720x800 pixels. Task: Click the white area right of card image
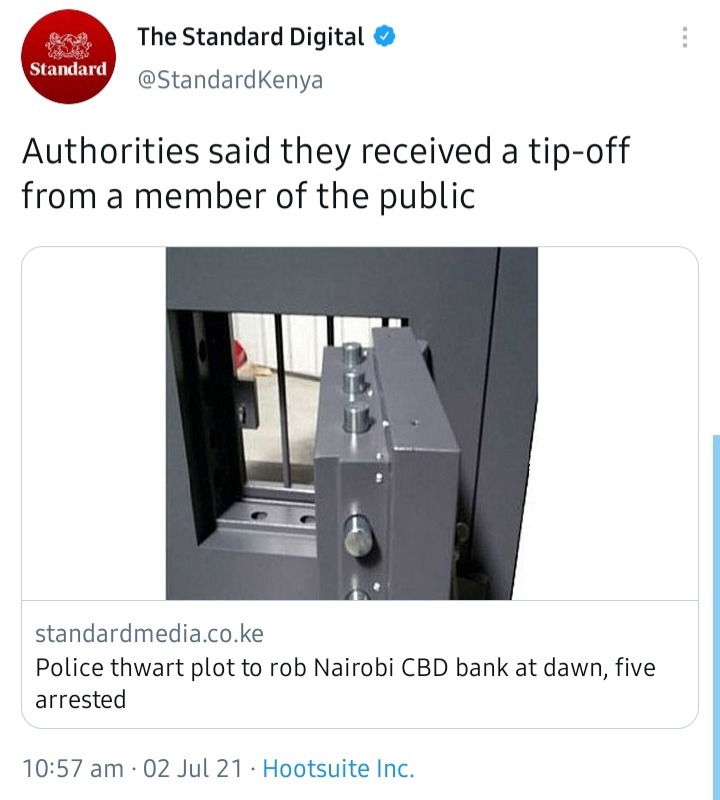(617, 423)
